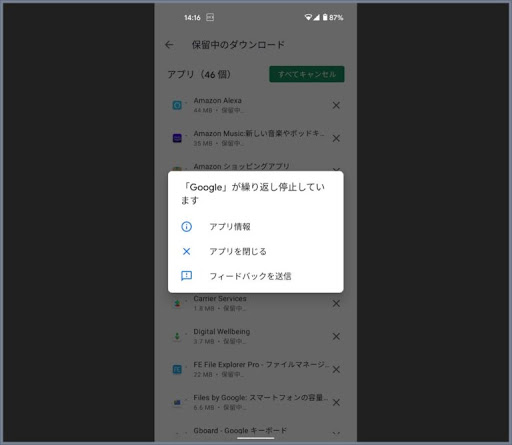Cancel the Amazon Music download
This screenshot has width=512, height=445.
tap(336, 138)
